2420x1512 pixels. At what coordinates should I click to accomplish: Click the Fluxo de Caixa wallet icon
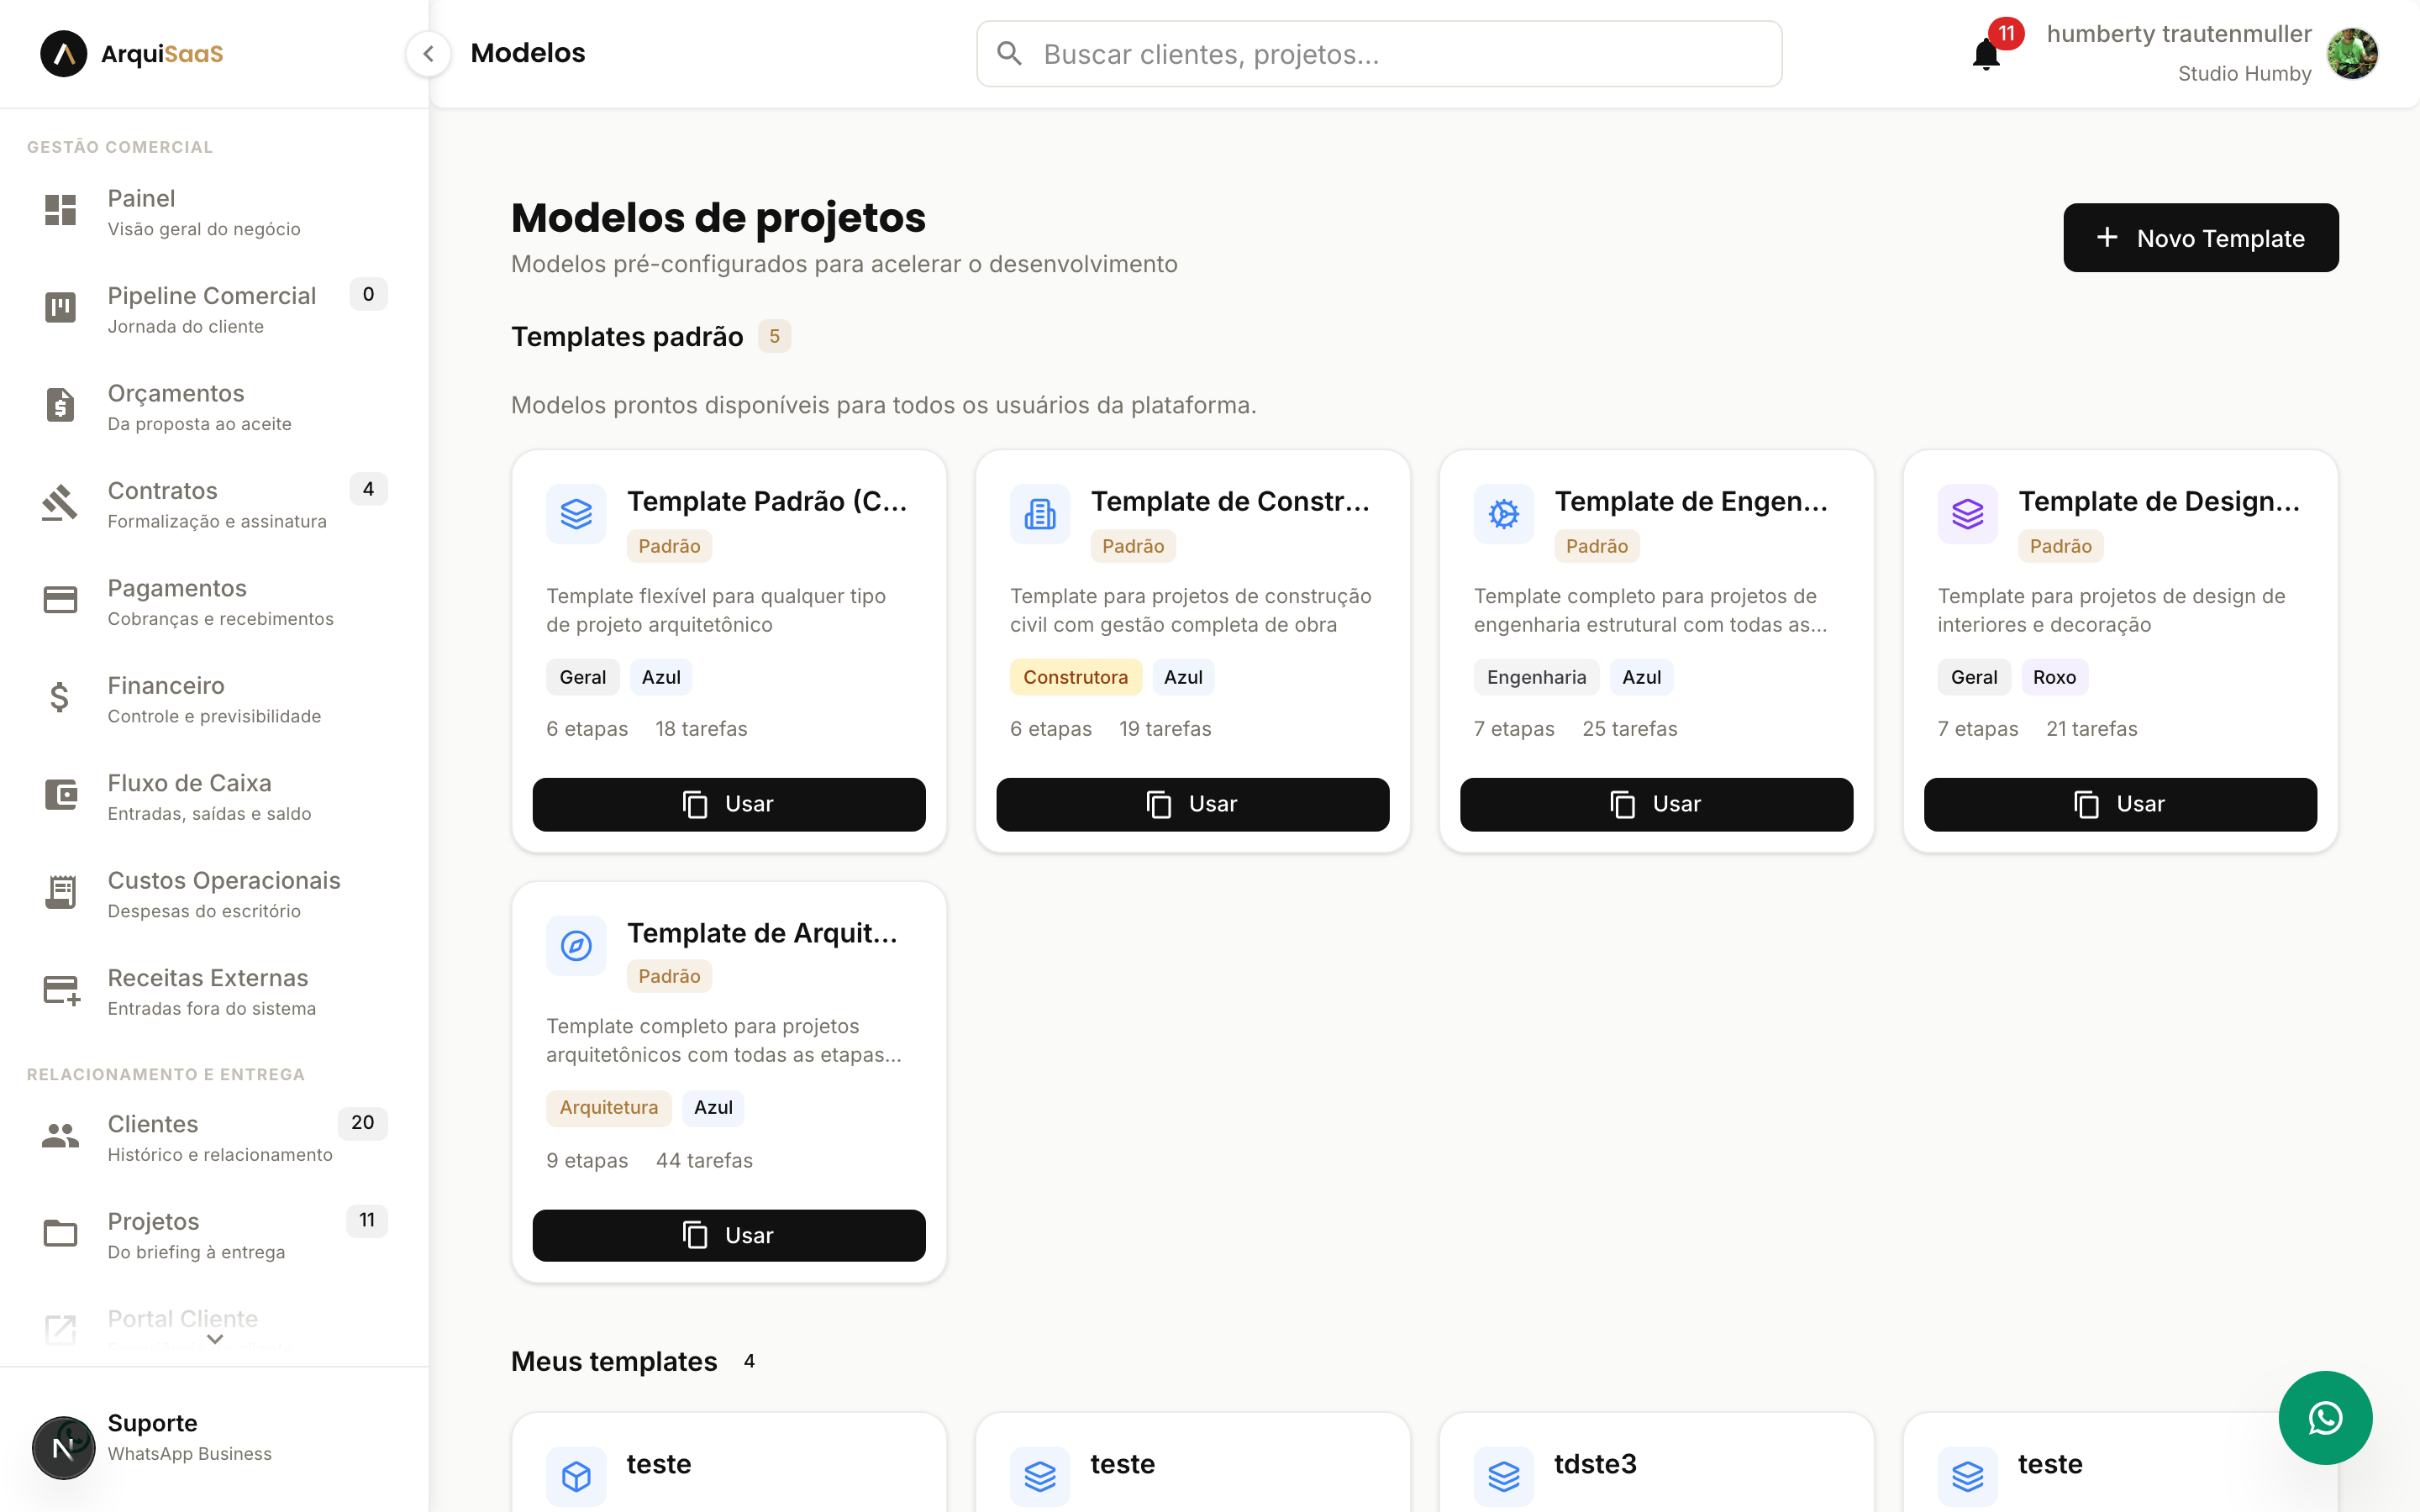(60, 794)
